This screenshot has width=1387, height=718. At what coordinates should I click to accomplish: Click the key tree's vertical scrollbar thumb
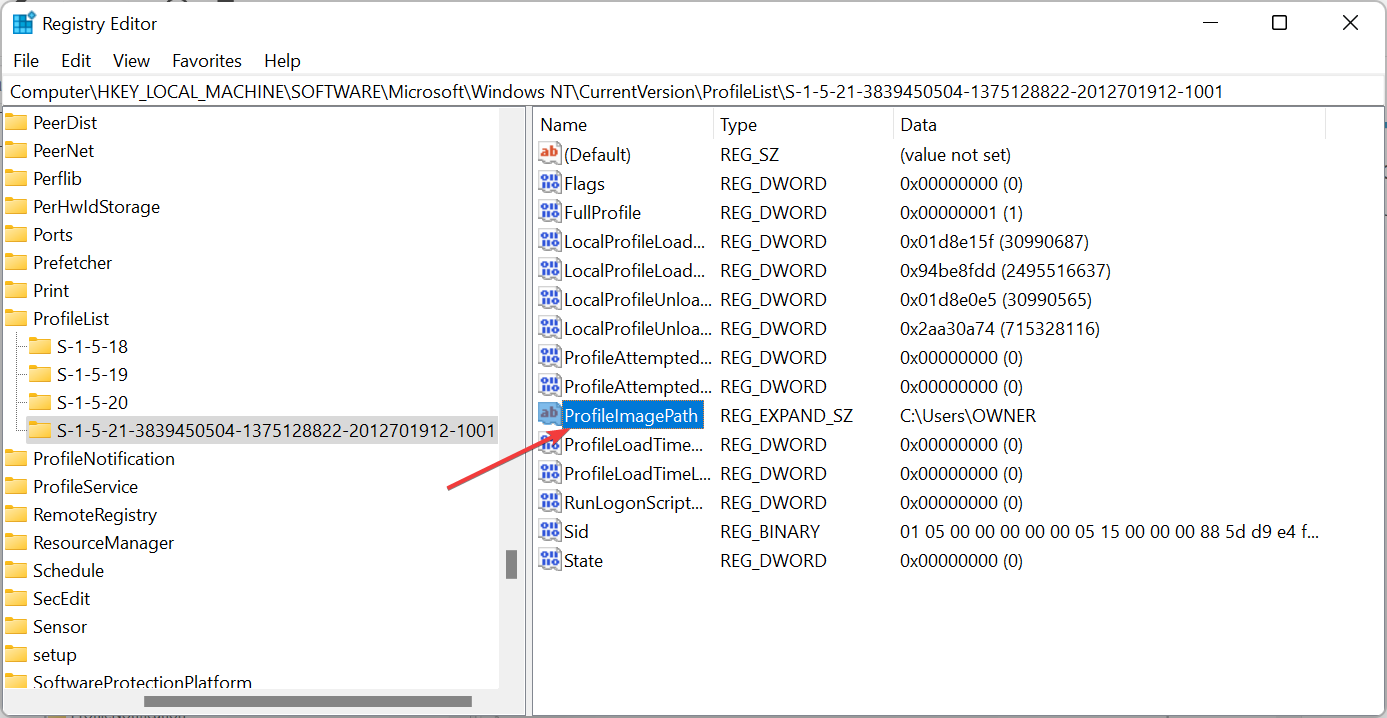click(x=511, y=564)
